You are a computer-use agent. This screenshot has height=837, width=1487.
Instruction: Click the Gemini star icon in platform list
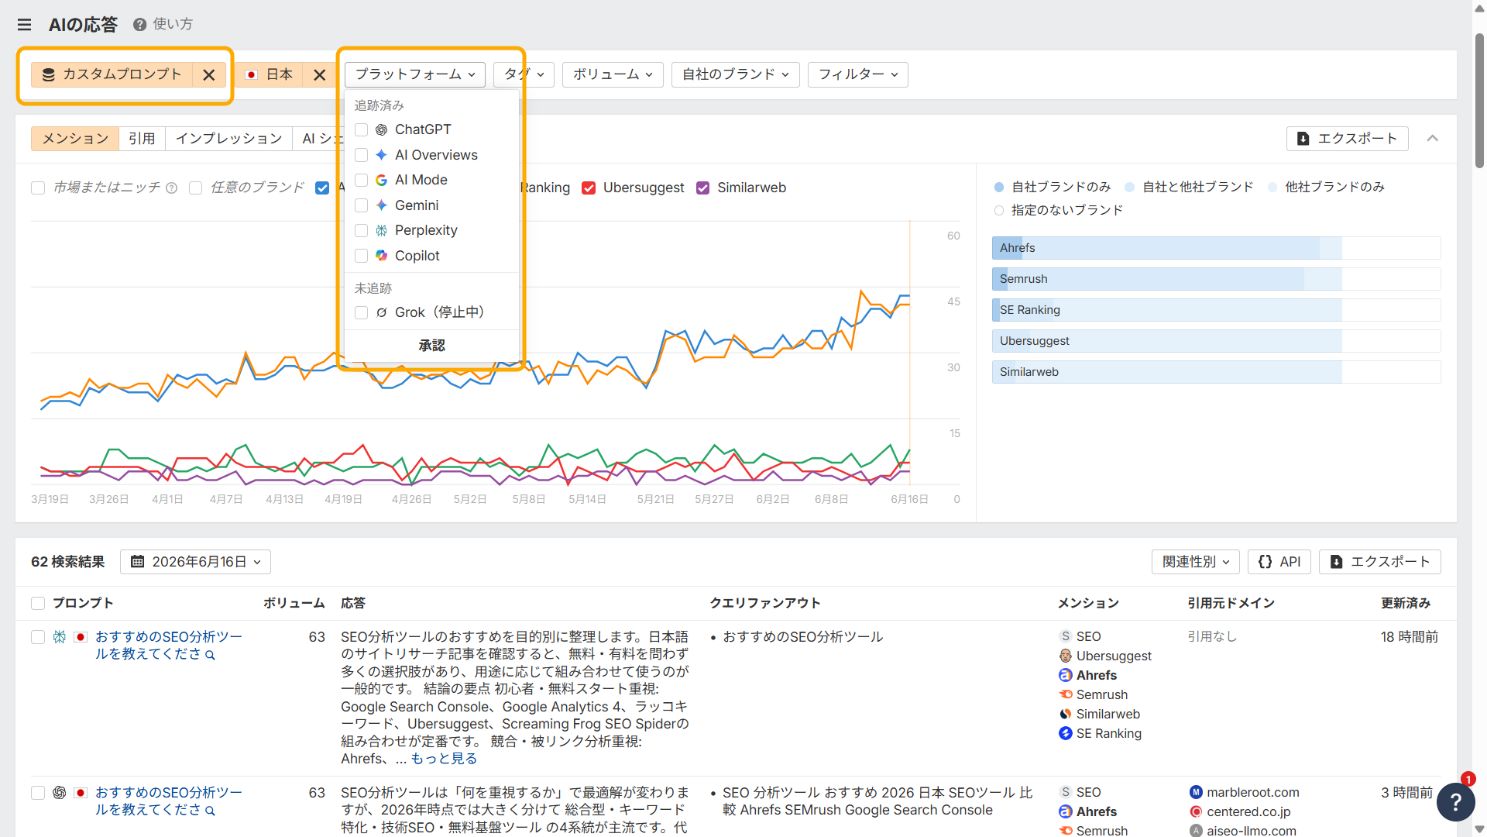[381, 205]
